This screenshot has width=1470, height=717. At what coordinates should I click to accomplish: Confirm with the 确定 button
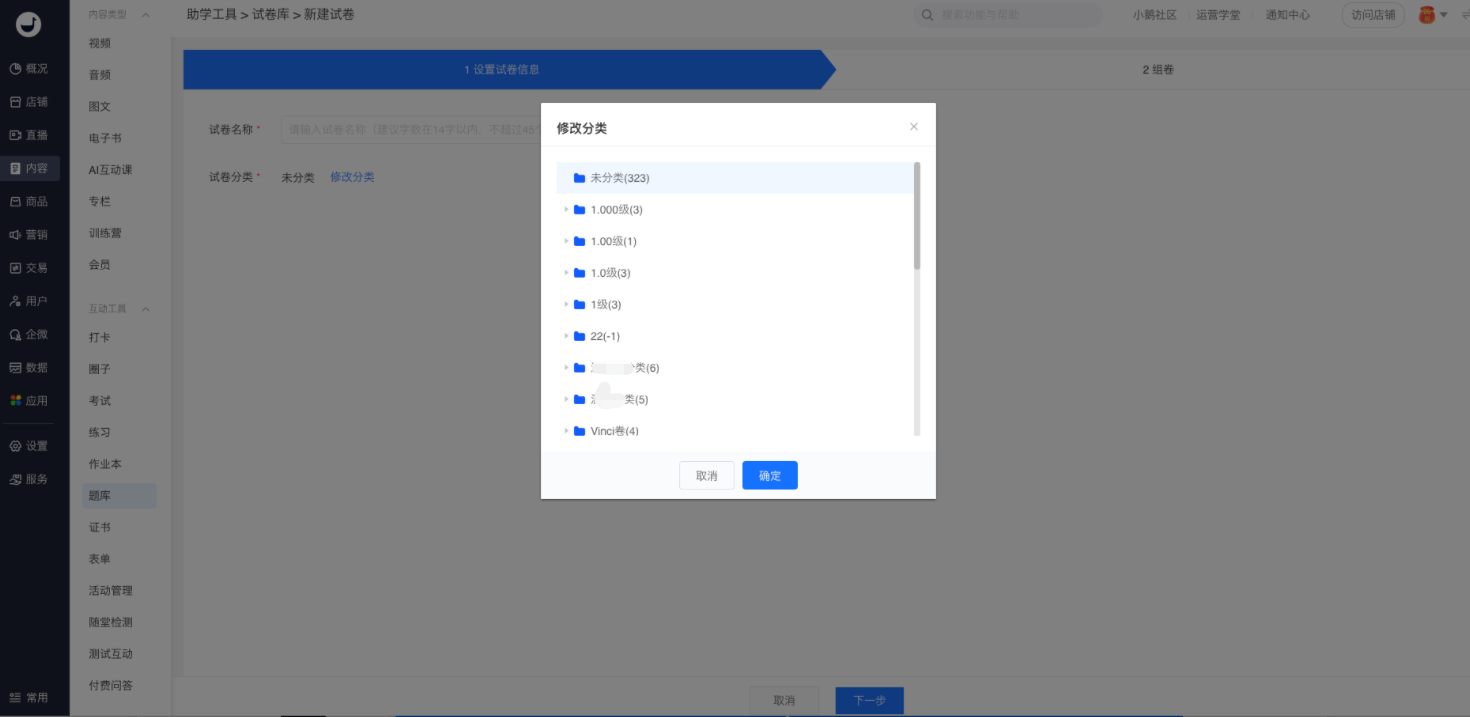[x=770, y=476]
